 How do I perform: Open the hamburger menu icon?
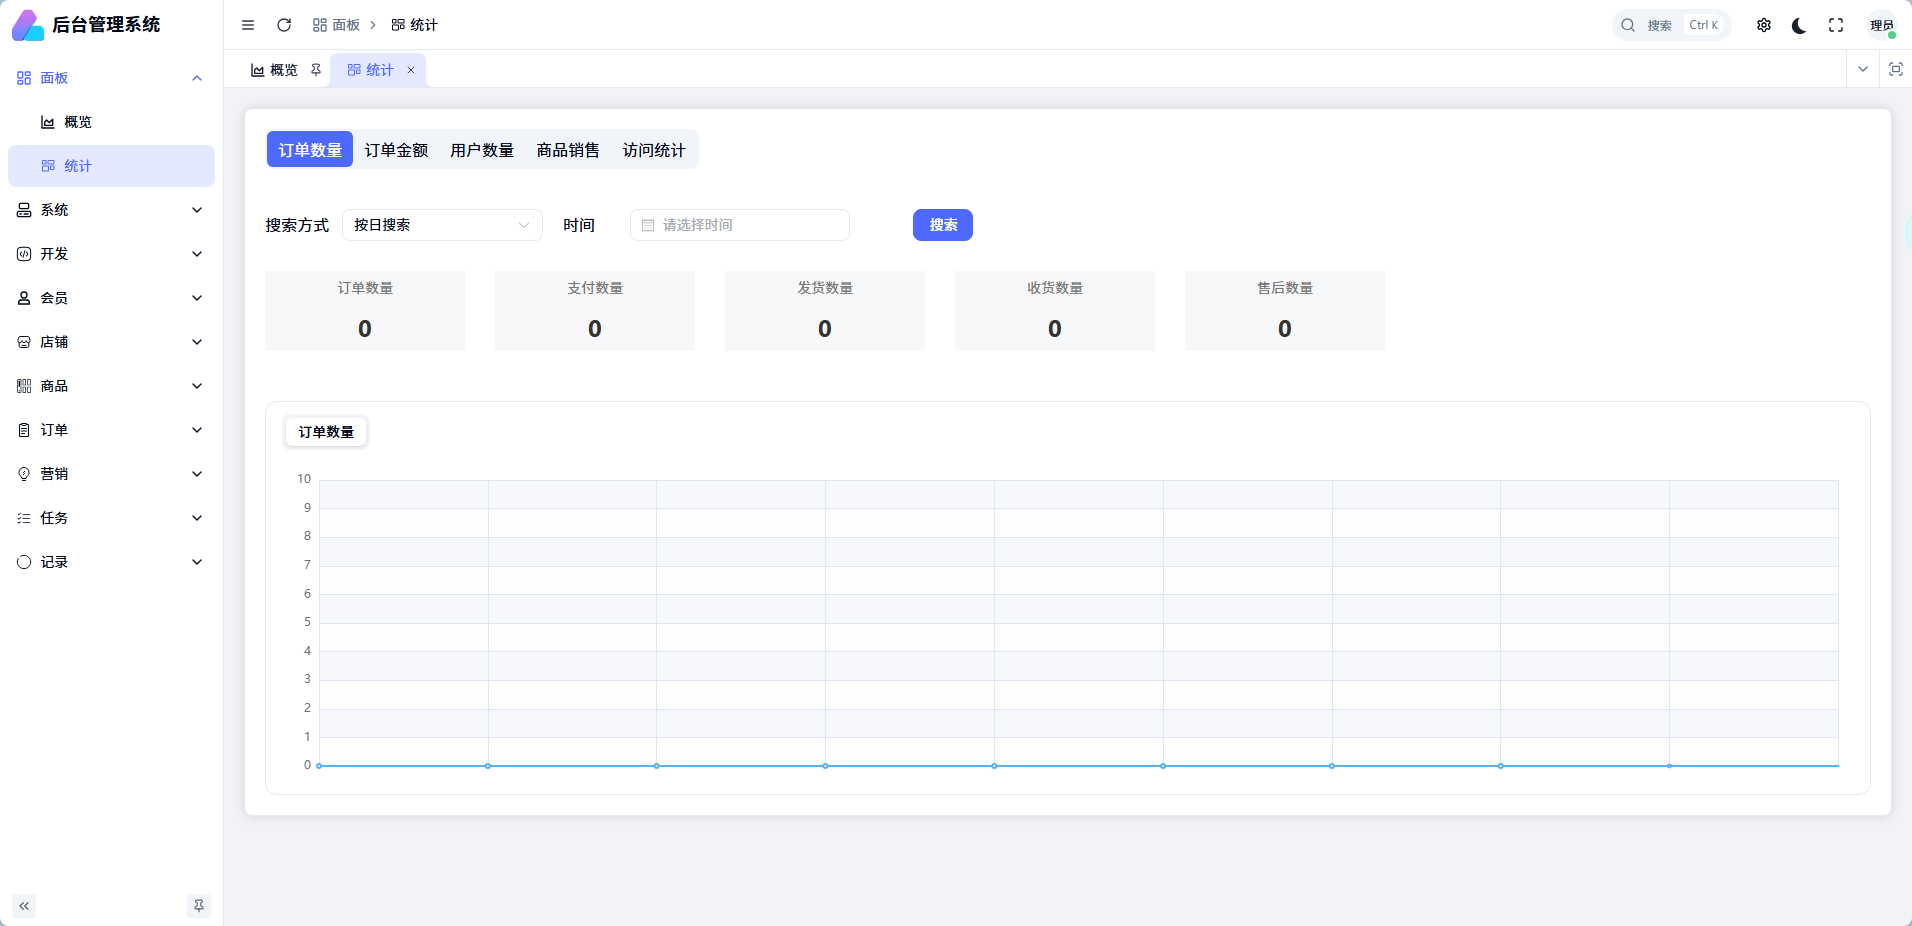248,25
